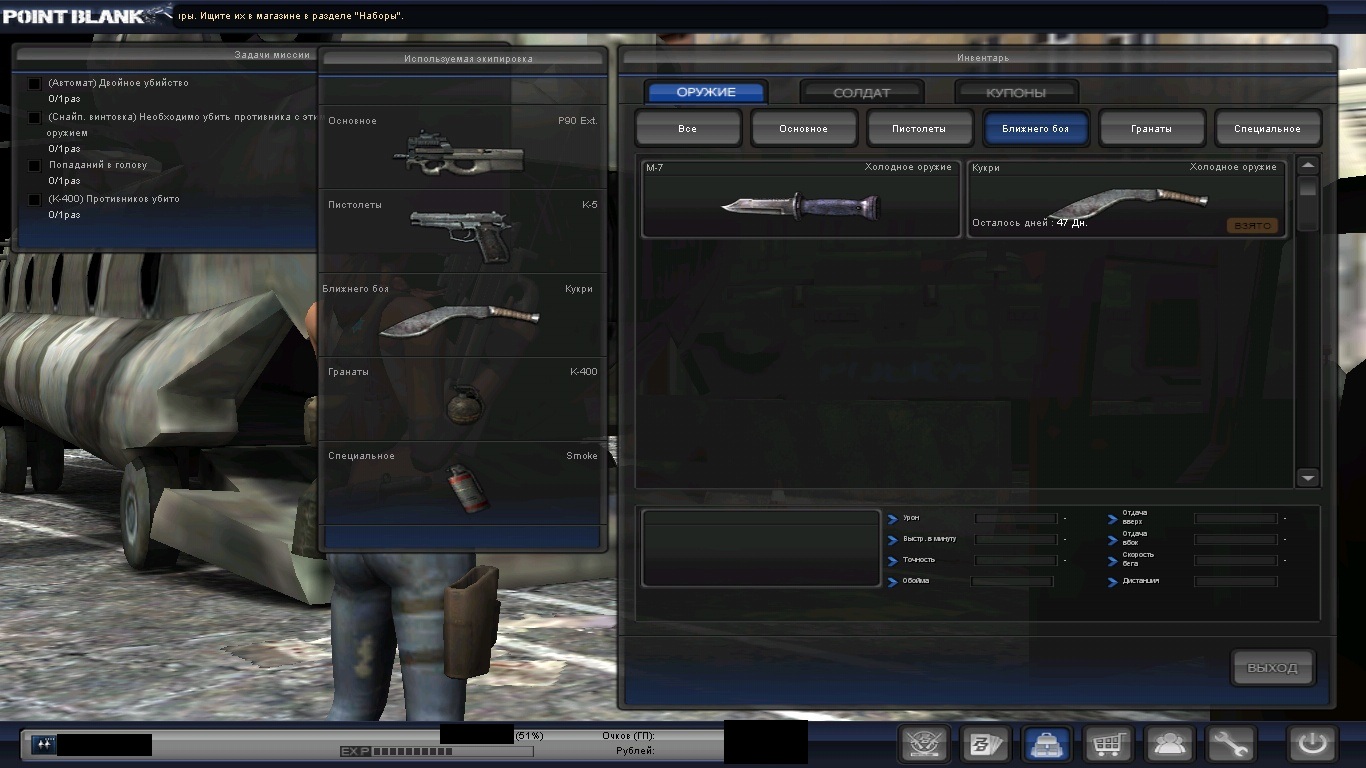Click the equipped Kukri blade image
The width and height of the screenshot is (1366, 768).
459,319
